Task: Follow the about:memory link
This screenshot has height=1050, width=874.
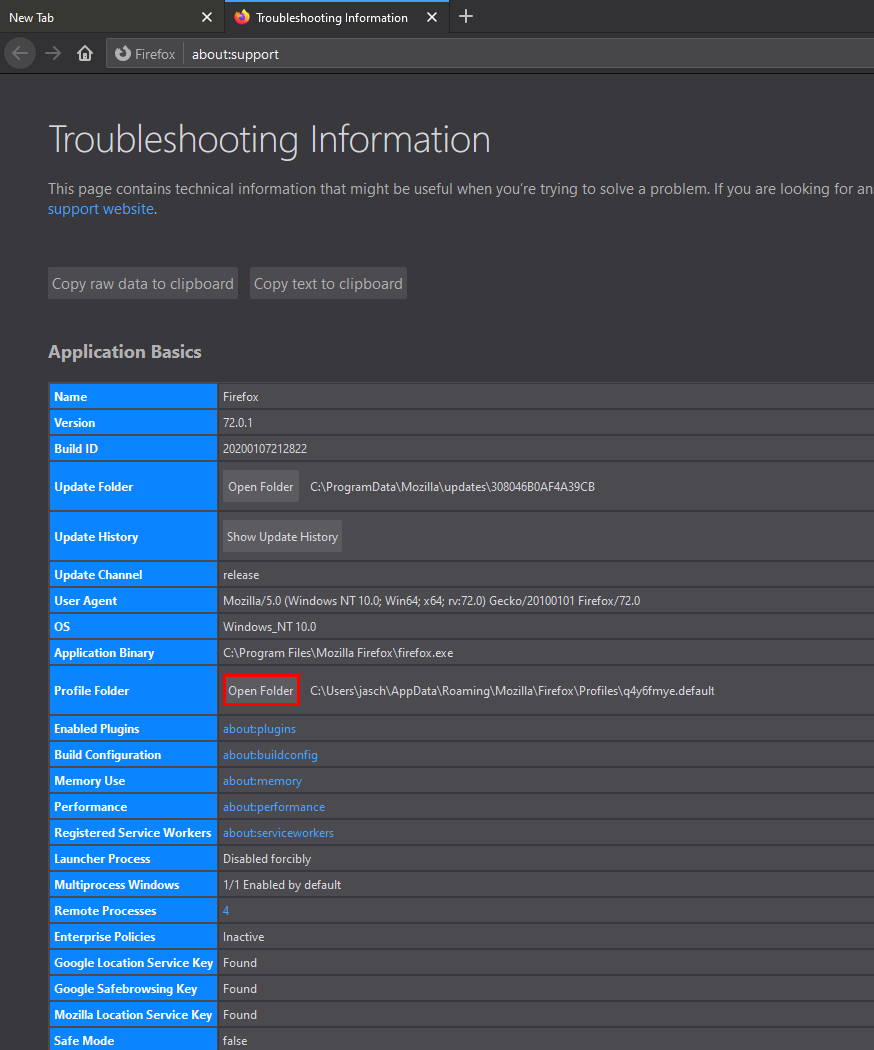Action: click(x=262, y=781)
